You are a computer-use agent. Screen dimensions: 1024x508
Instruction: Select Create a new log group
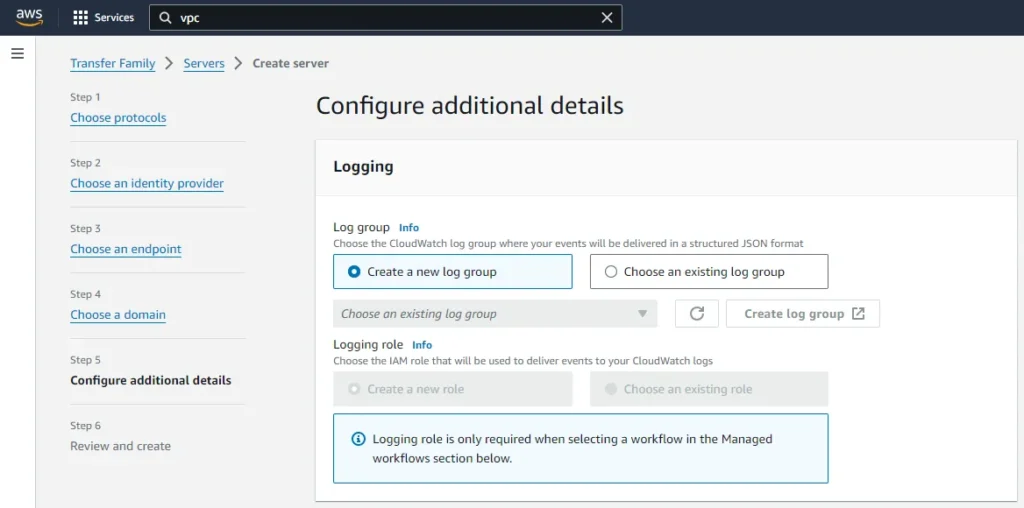pos(354,272)
